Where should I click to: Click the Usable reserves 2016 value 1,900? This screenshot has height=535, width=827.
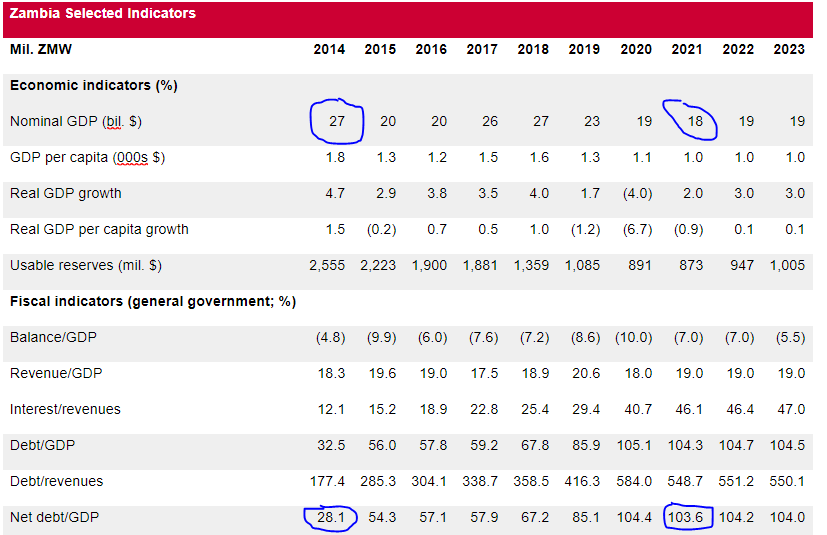(429, 265)
